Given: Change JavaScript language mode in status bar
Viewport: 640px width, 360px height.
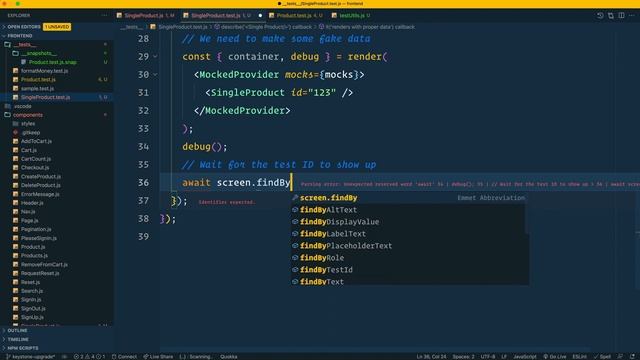Looking at the screenshot, I should tap(524, 357).
